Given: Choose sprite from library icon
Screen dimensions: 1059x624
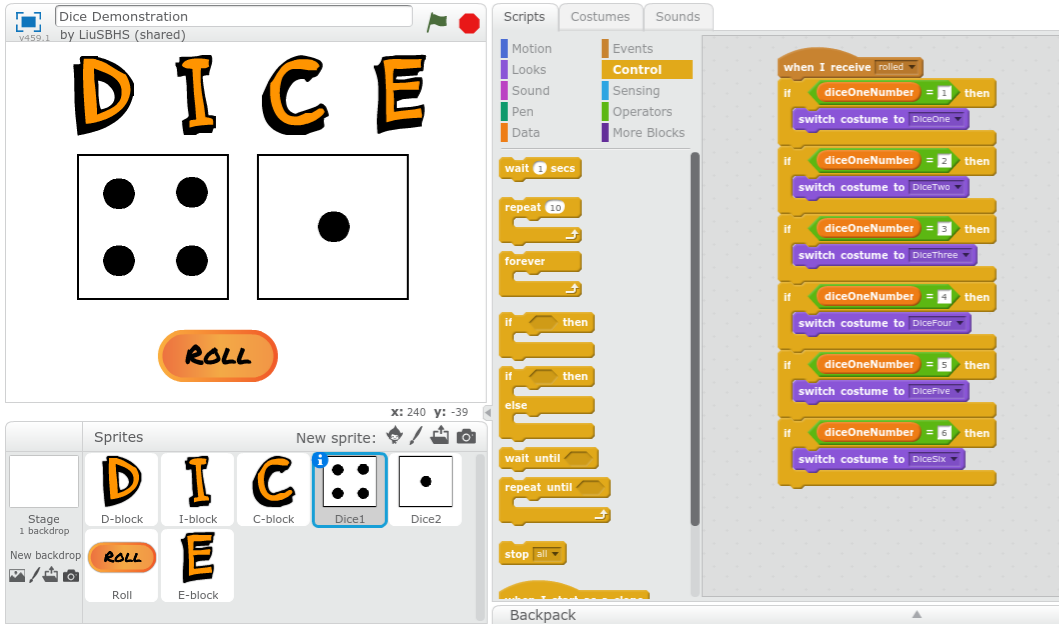Looking at the screenshot, I should [394, 436].
